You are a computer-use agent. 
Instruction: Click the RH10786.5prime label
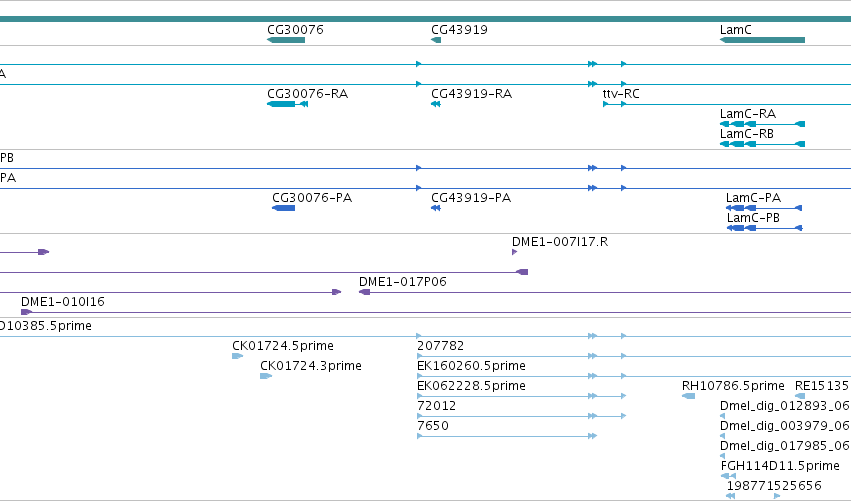733,386
